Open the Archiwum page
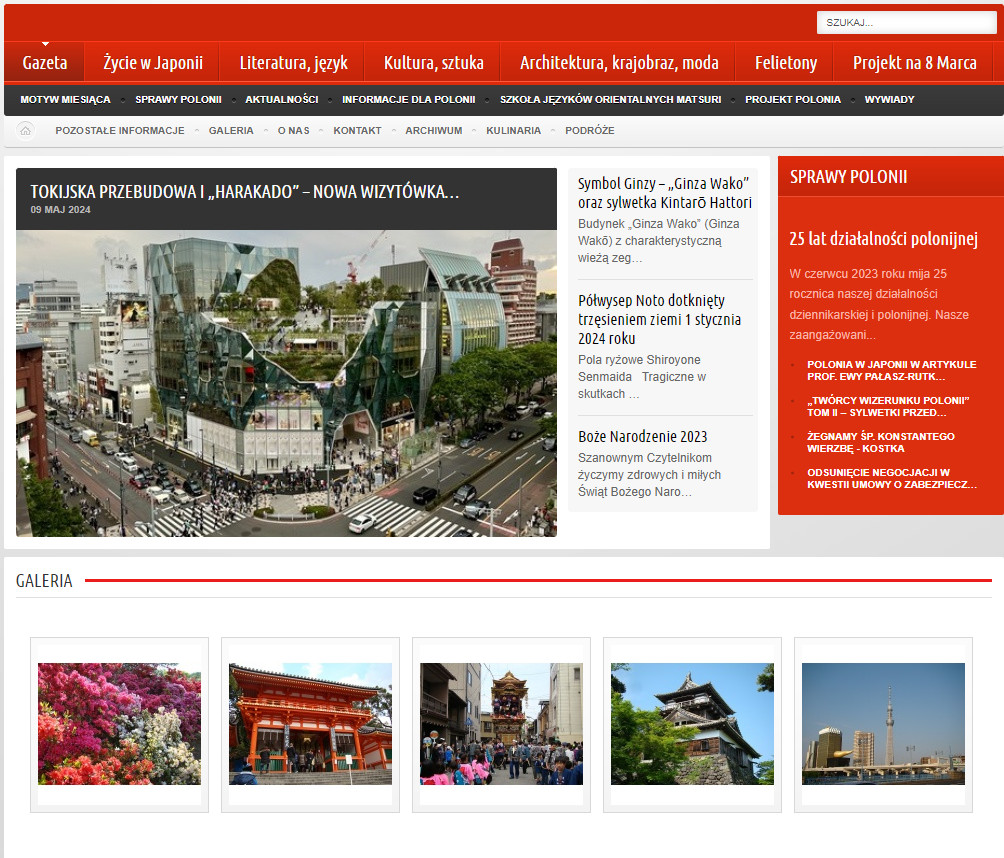The width and height of the screenshot is (1004, 858). coord(433,131)
